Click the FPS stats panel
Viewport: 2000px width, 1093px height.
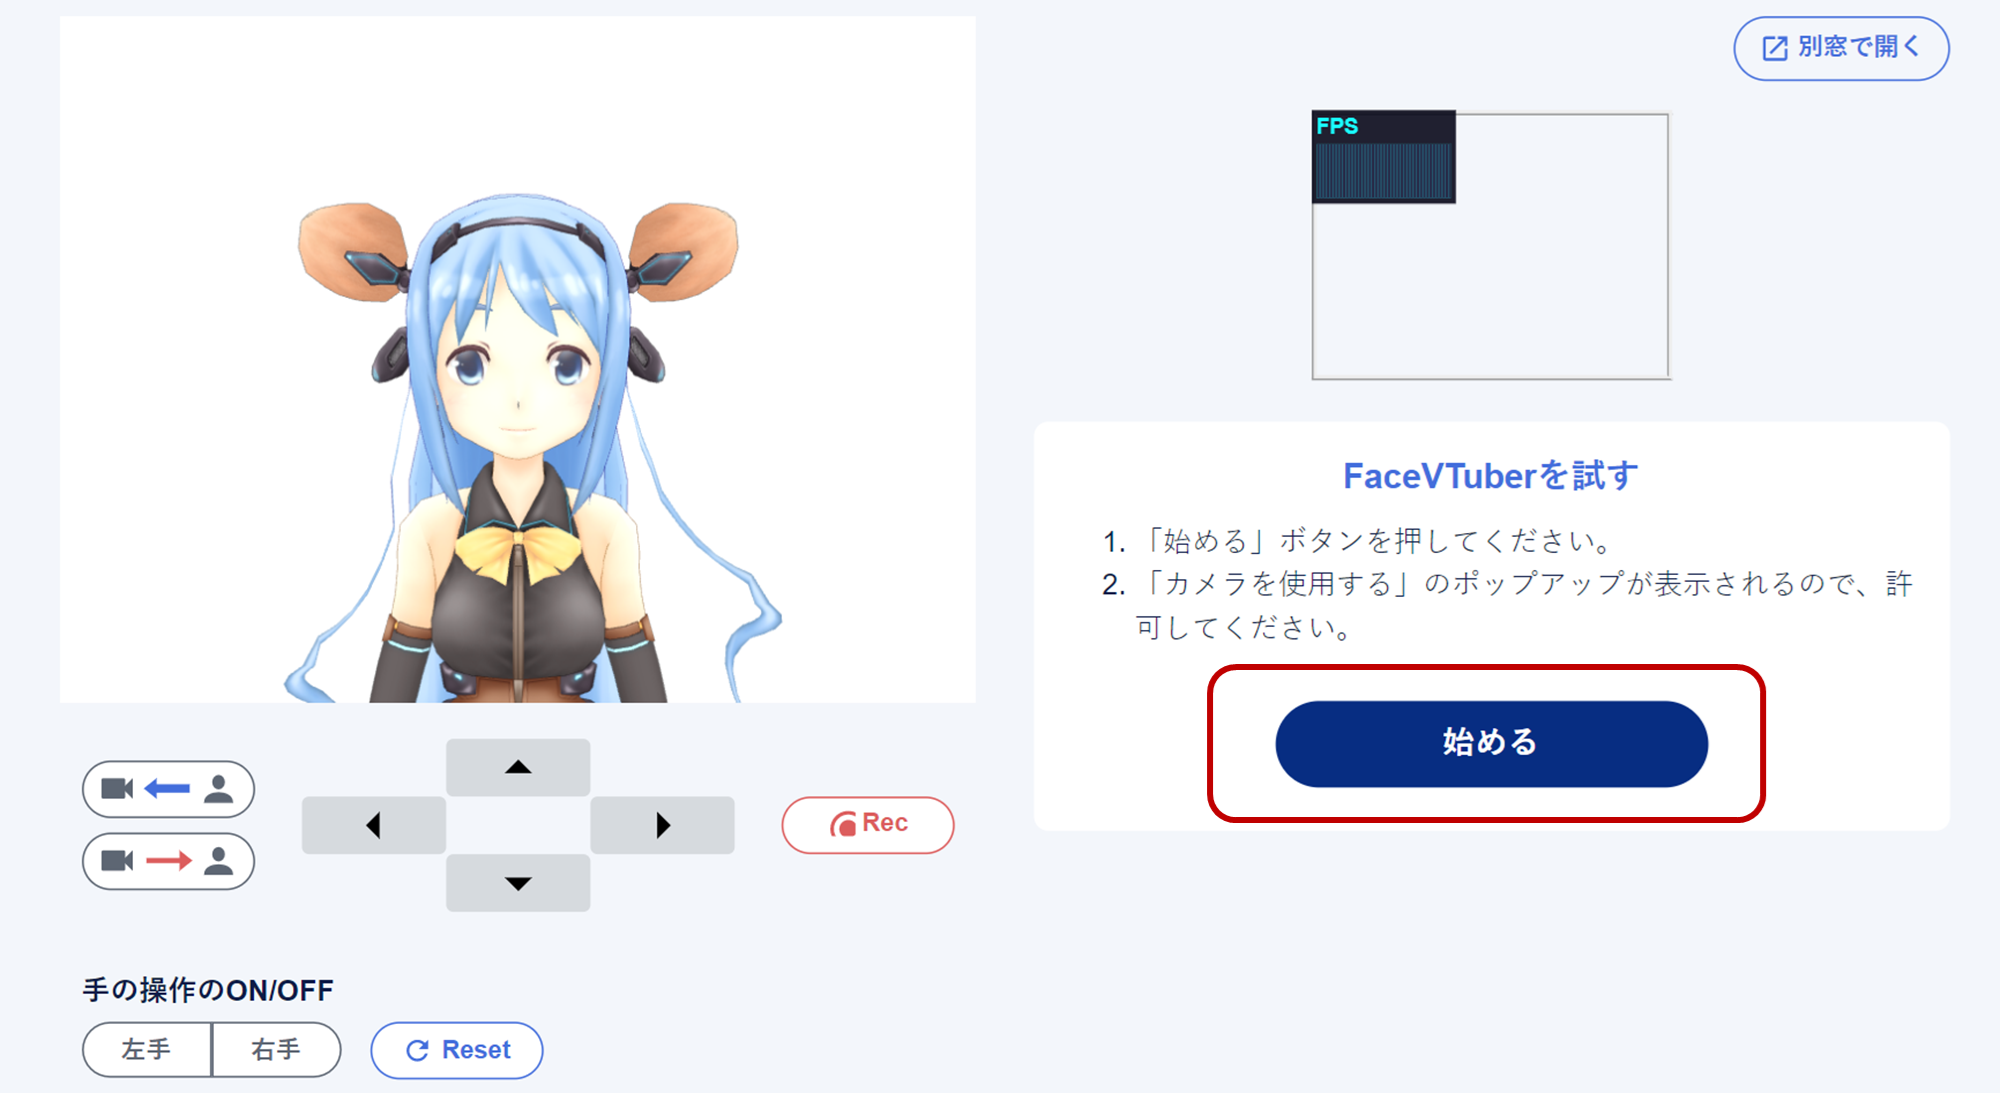[x=1384, y=157]
